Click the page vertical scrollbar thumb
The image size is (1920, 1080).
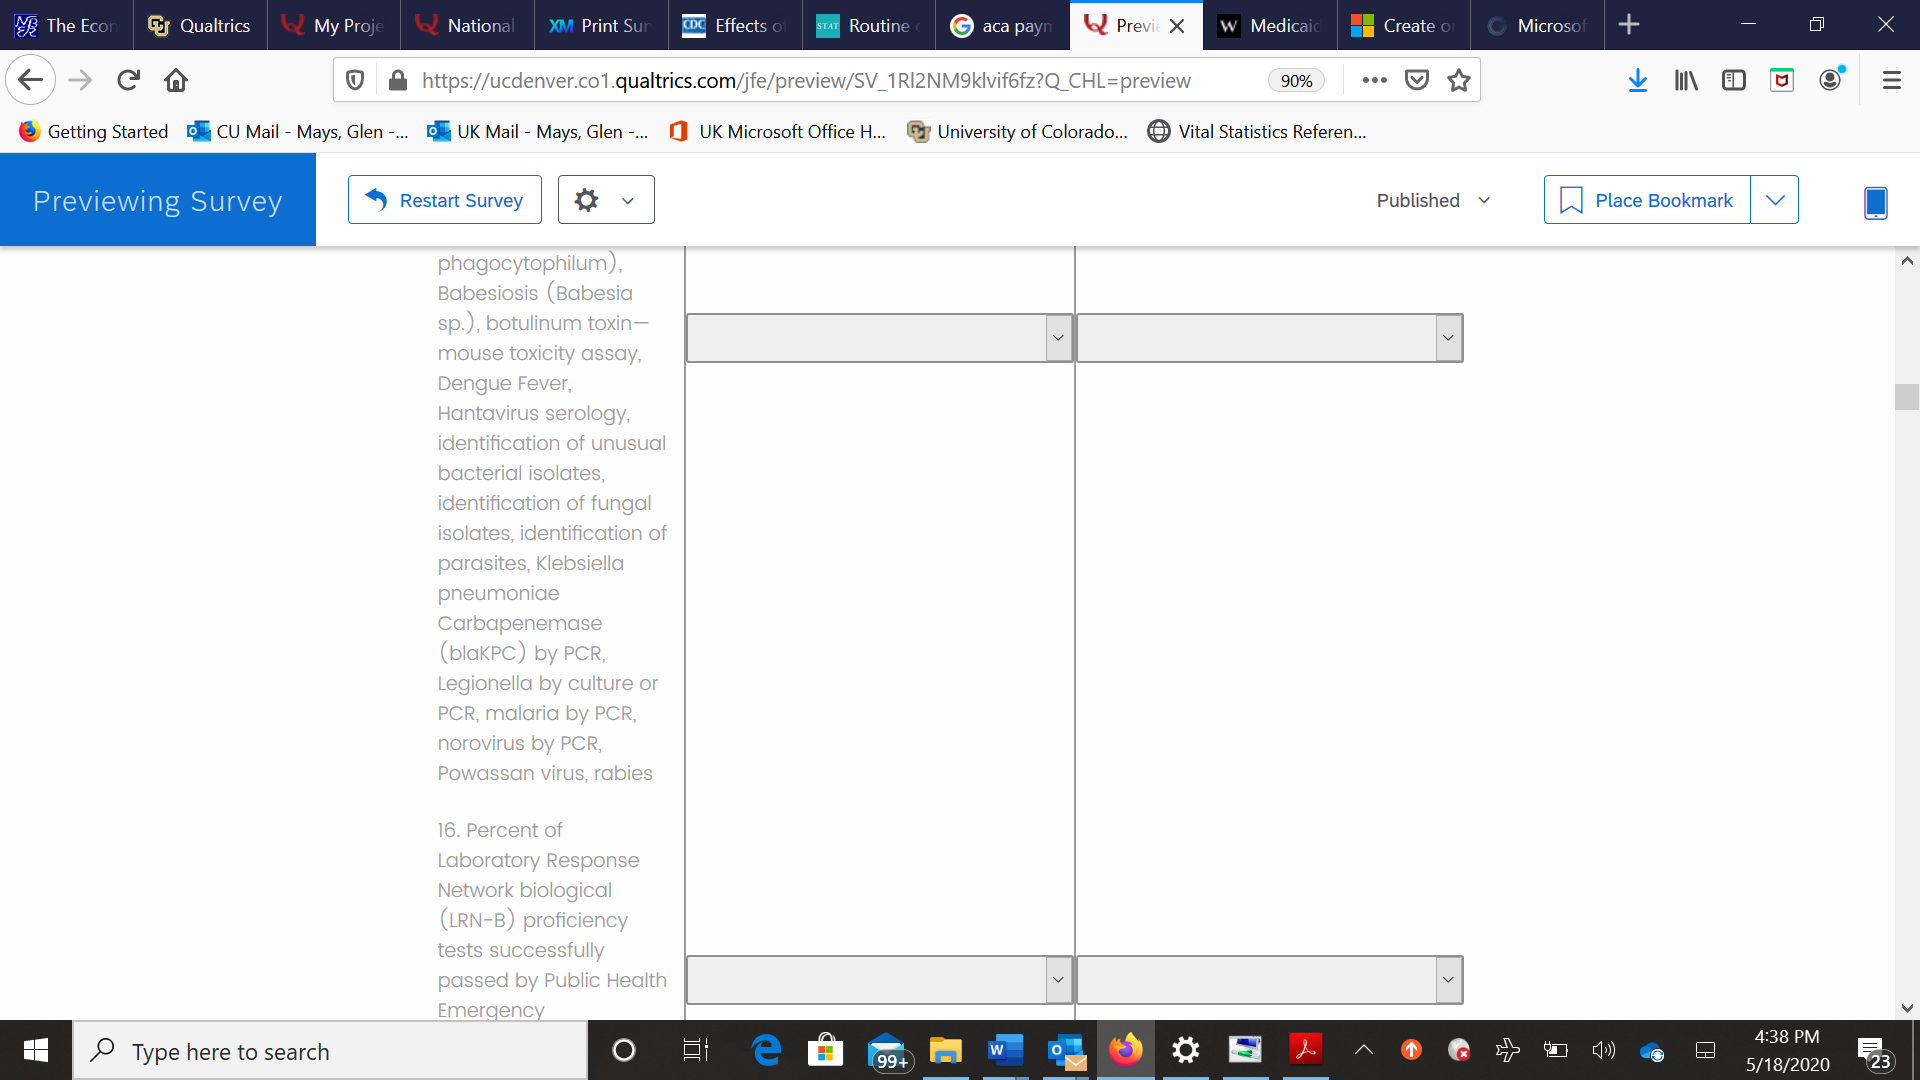(1906, 397)
